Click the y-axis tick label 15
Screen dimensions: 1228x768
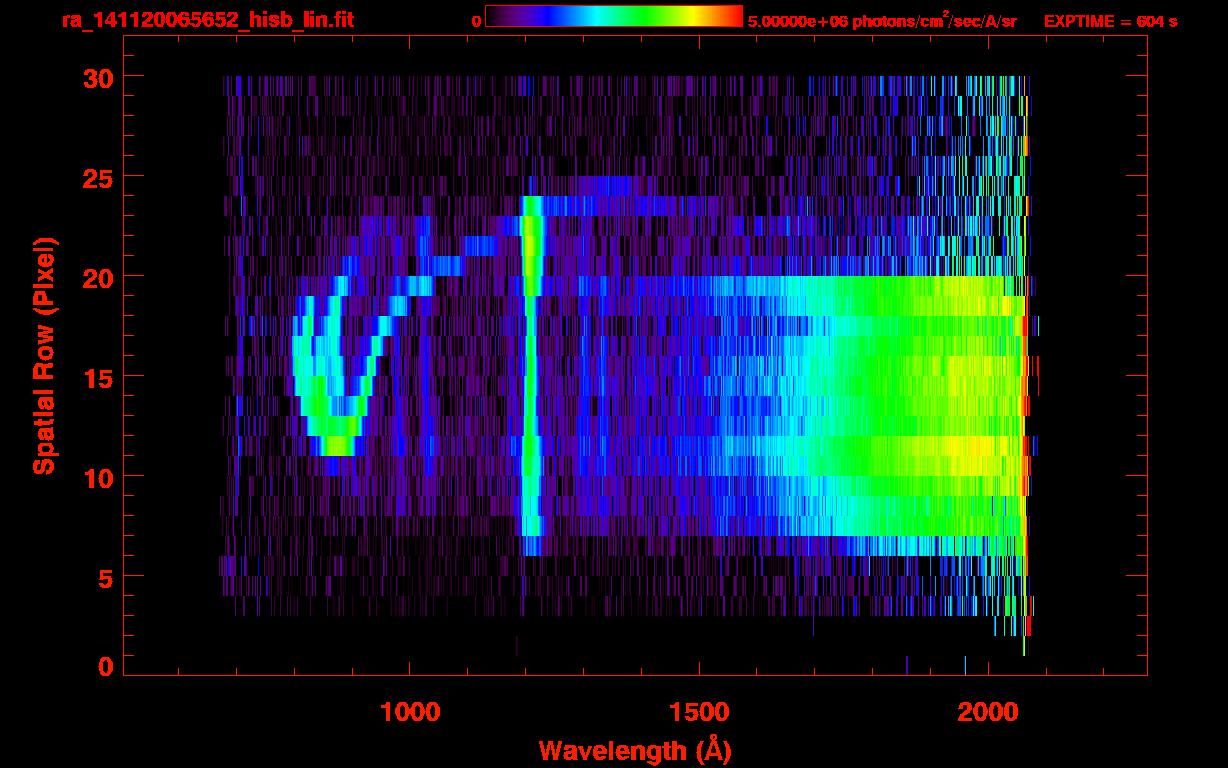96,377
